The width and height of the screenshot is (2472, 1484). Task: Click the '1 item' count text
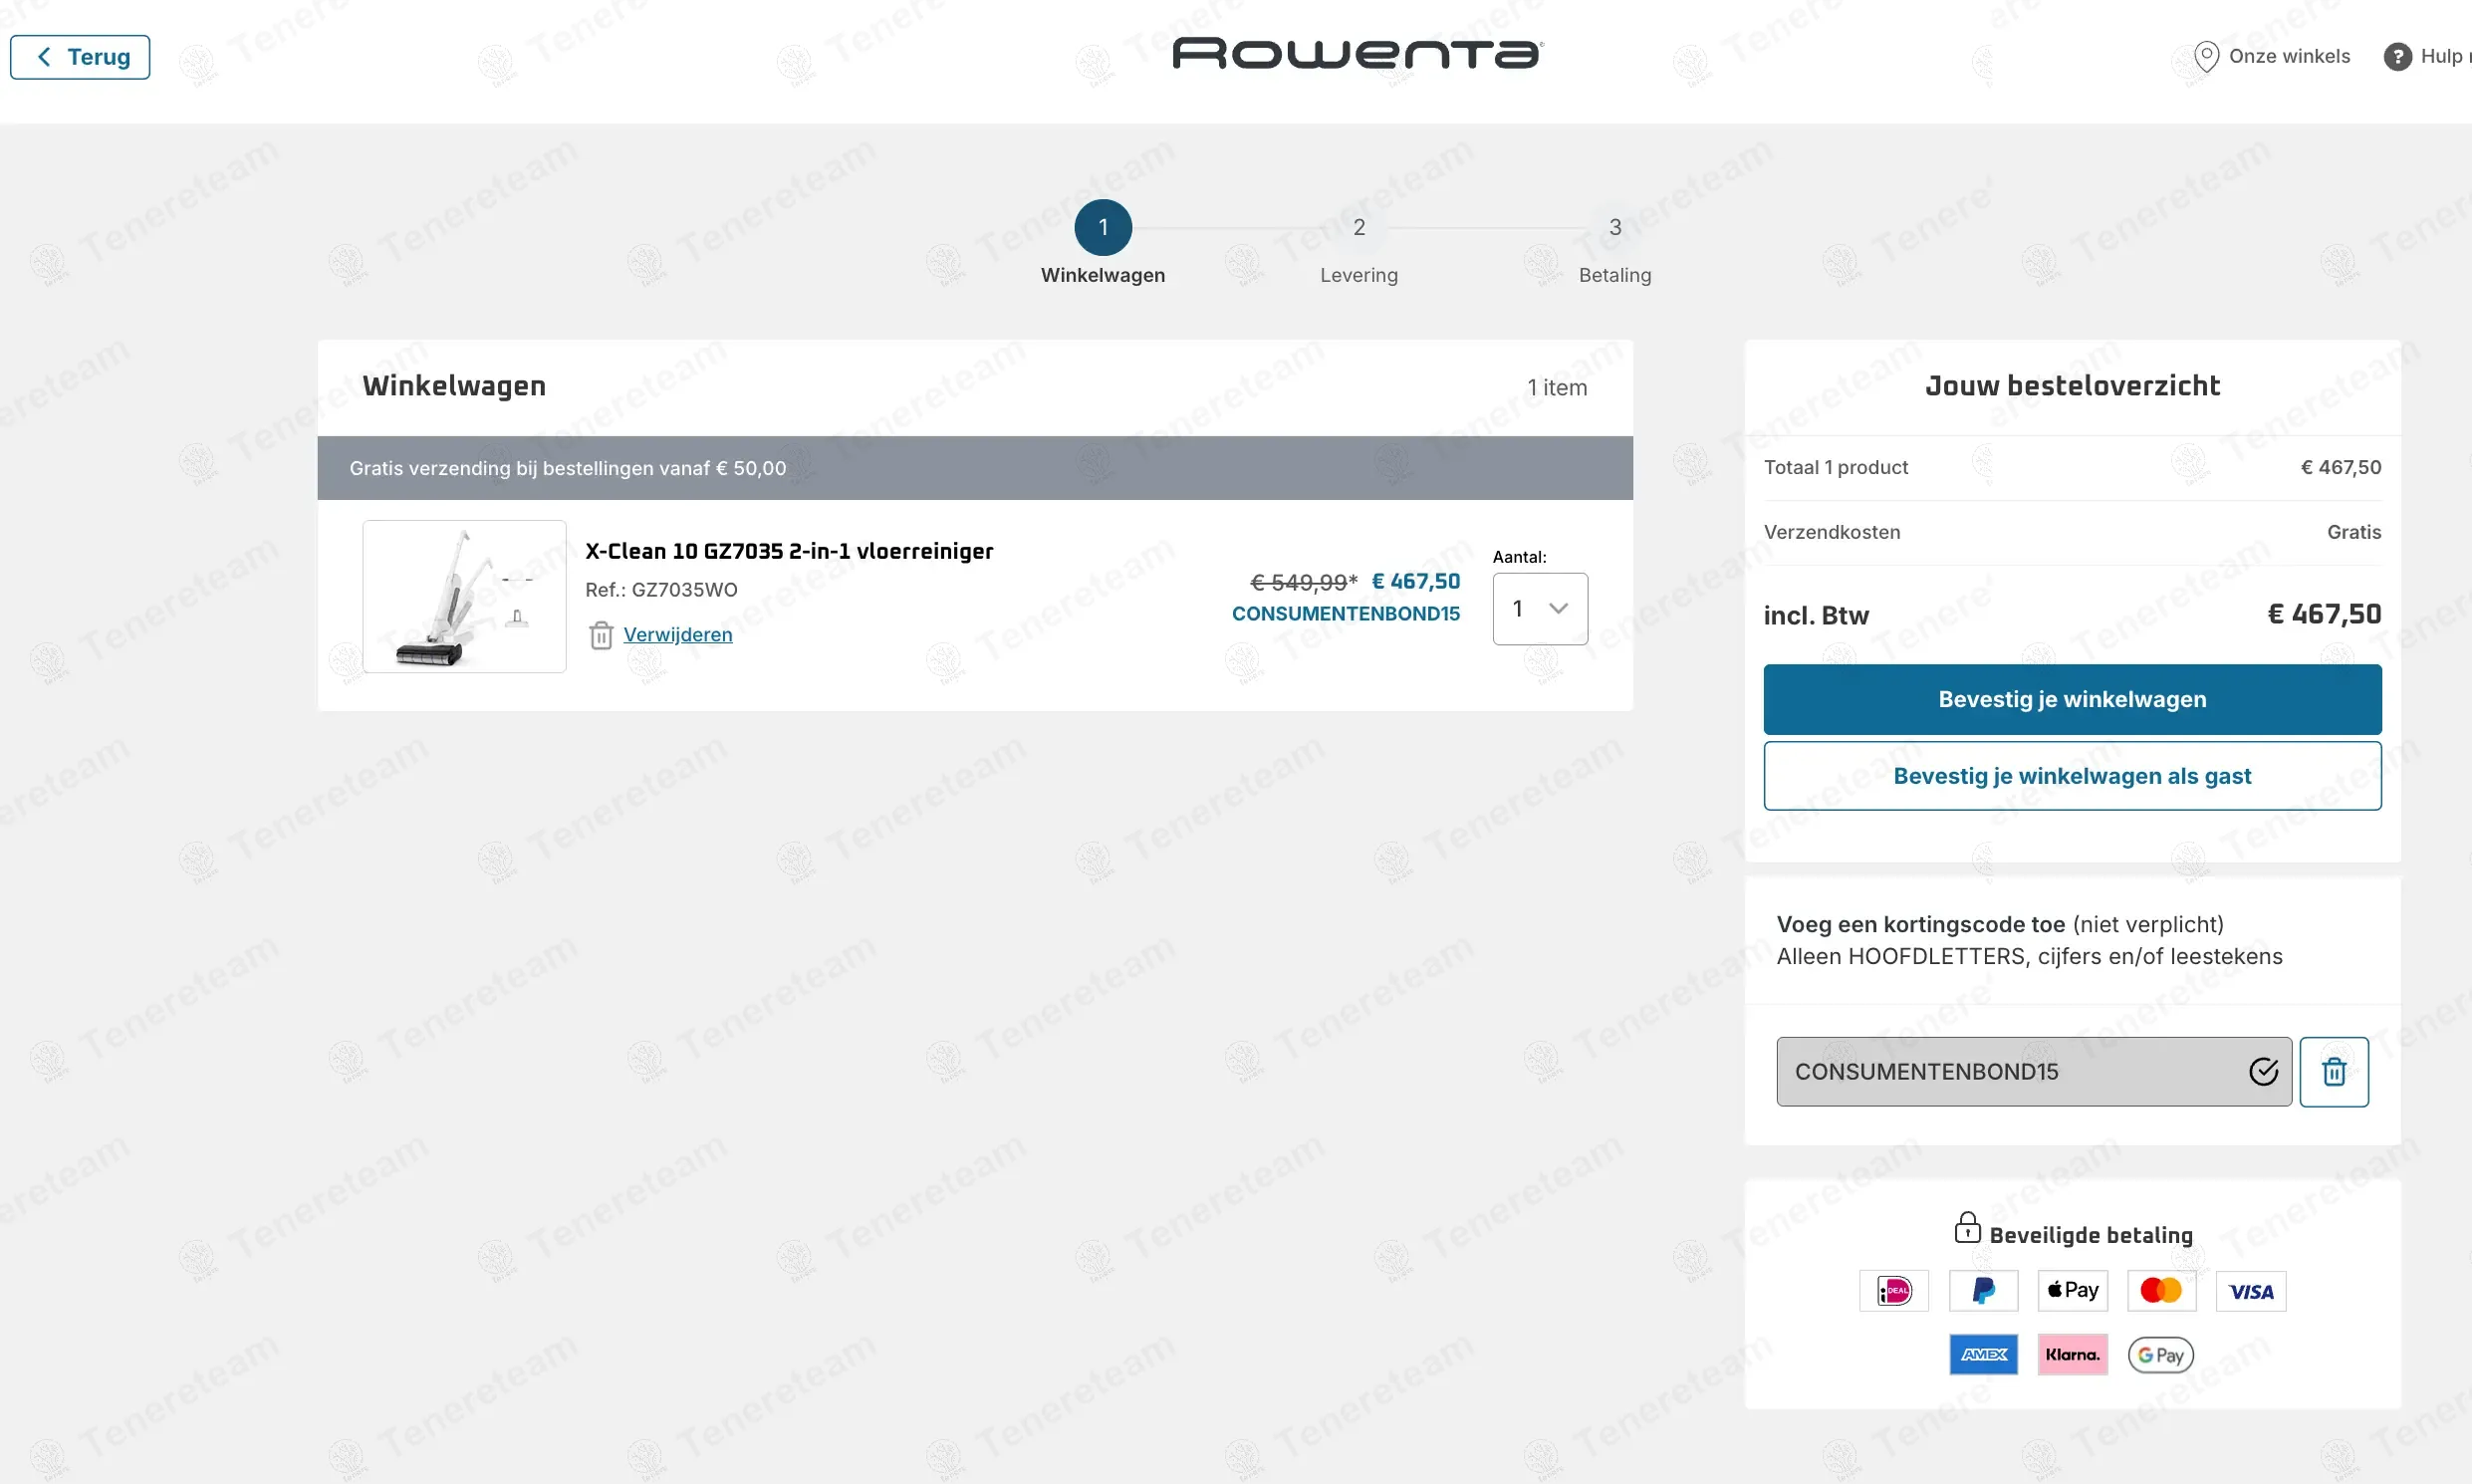tap(1557, 388)
